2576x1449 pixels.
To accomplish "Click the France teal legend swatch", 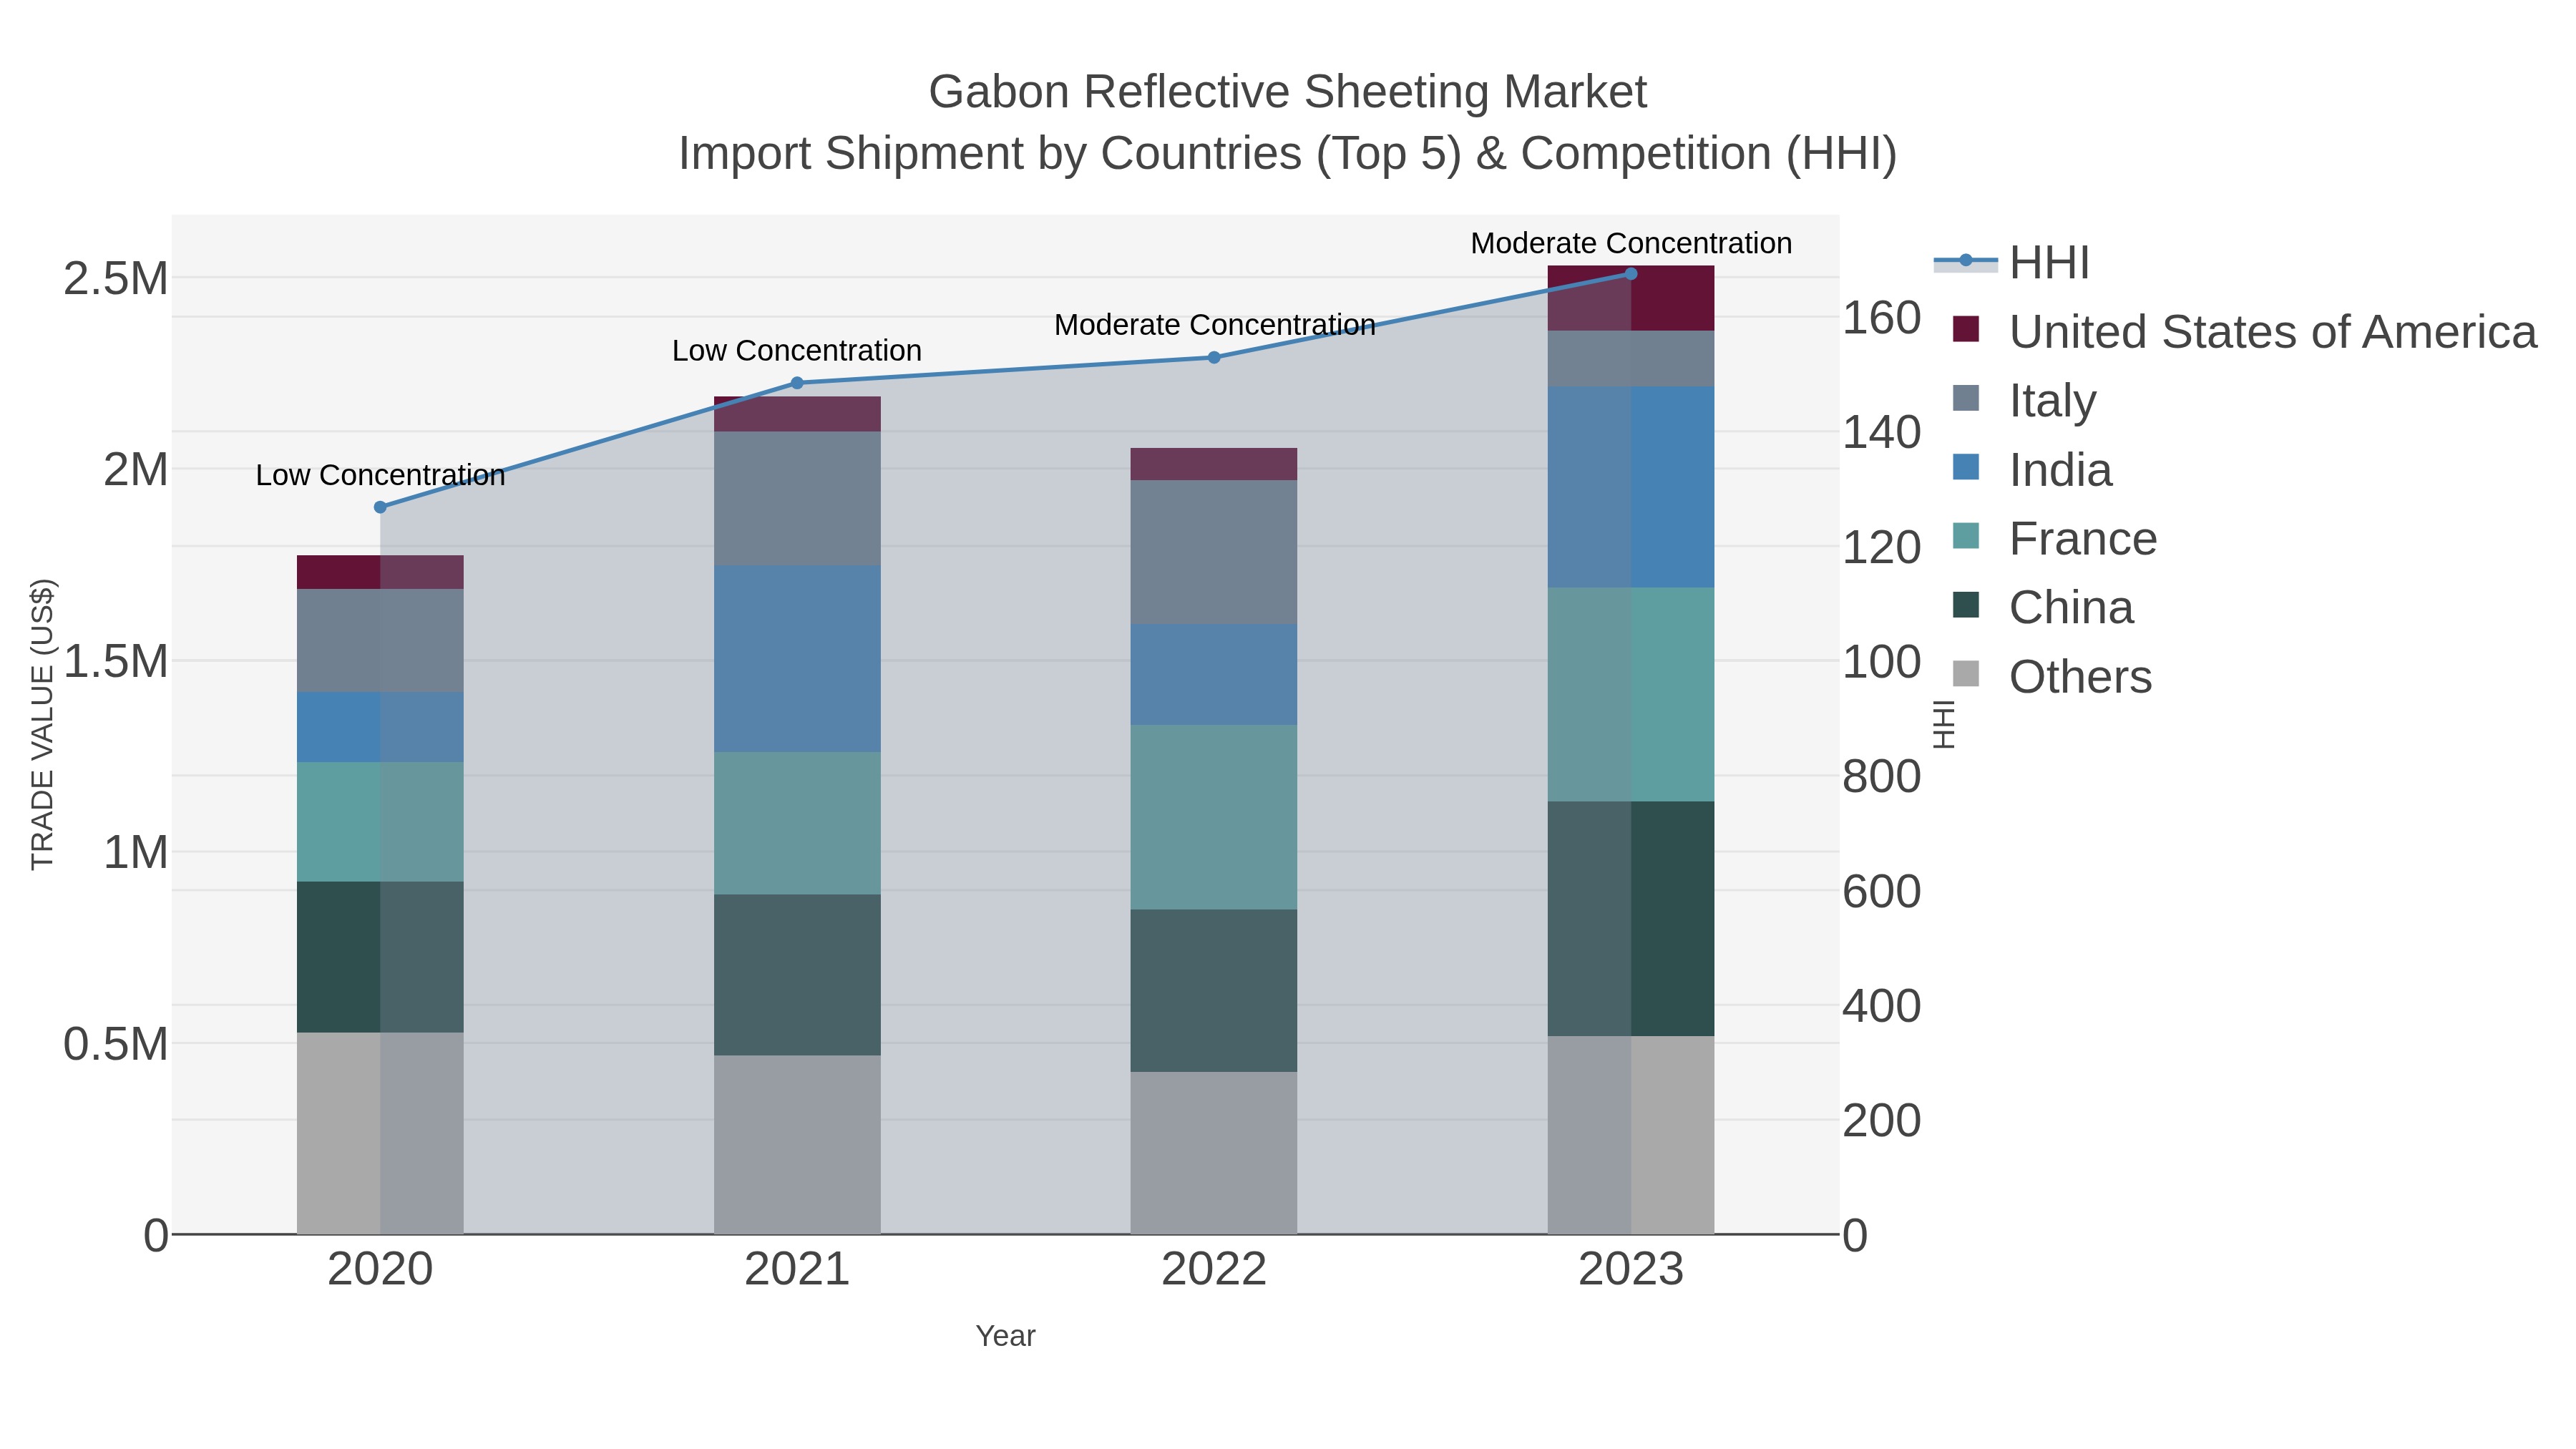I will pyautogui.click(x=1966, y=536).
